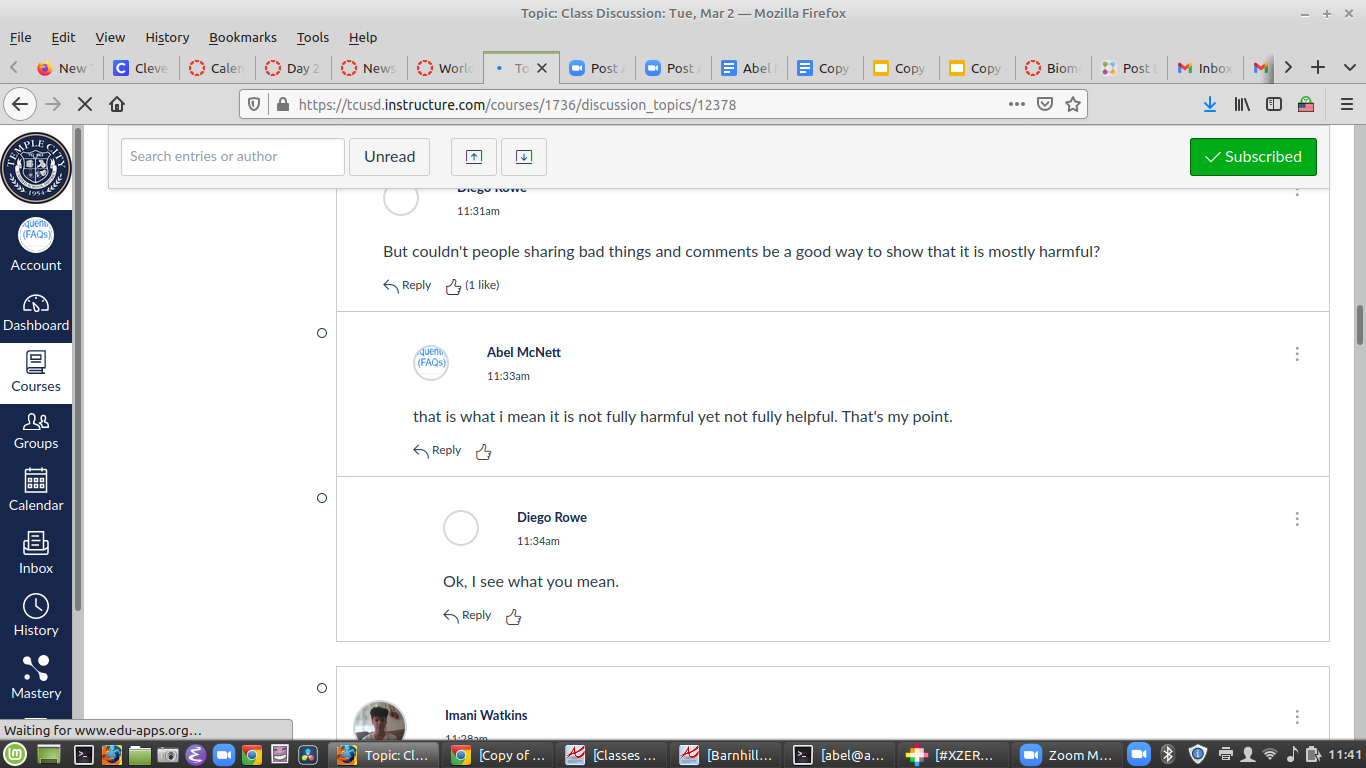Reply to Diego Rowe's 11:34am comment
The width and height of the screenshot is (1366, 768).
[x=467, y=615]
